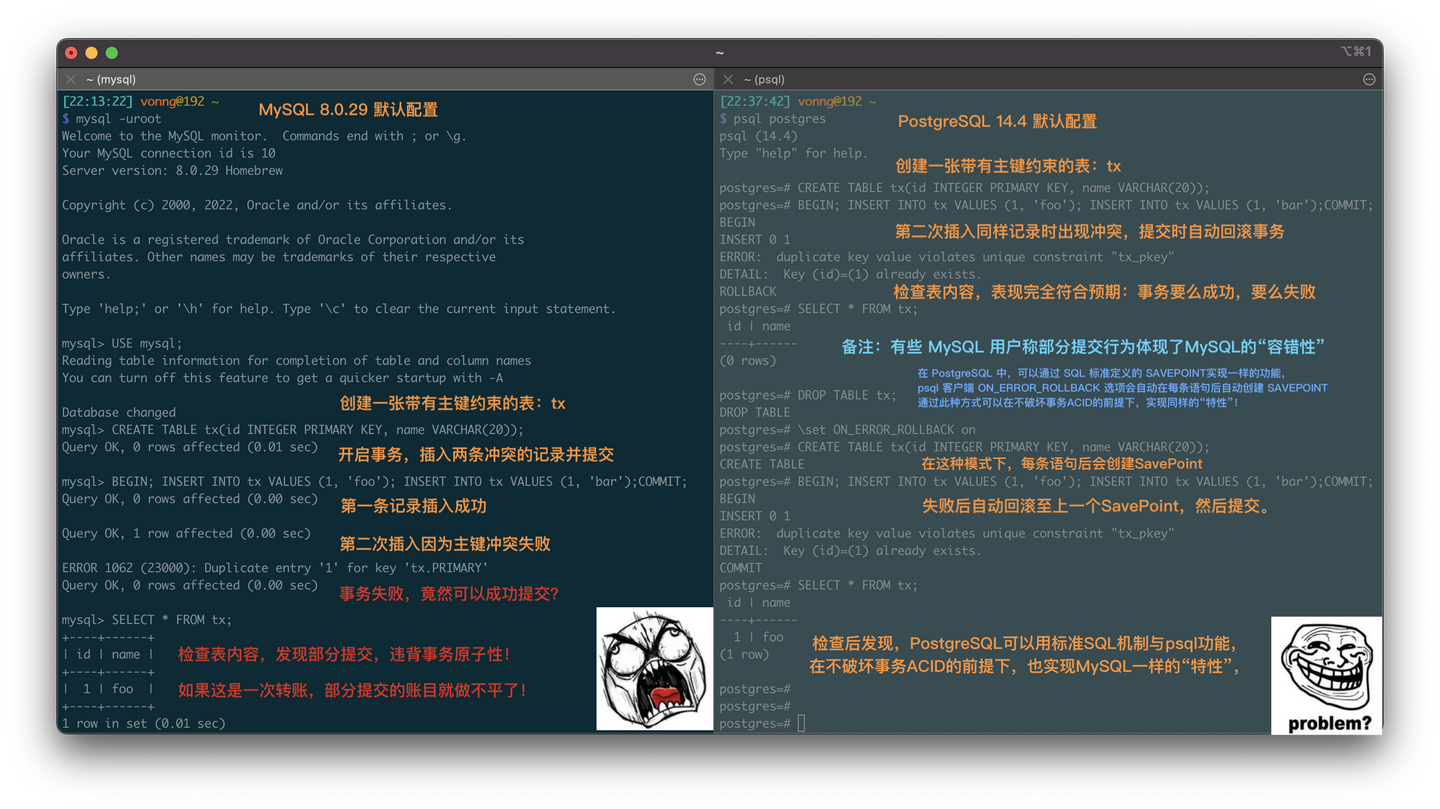Viewport: 1440px width, 809px height.
Task: Click the trollface 'problem?' meme image
Action: (1326, 676)
